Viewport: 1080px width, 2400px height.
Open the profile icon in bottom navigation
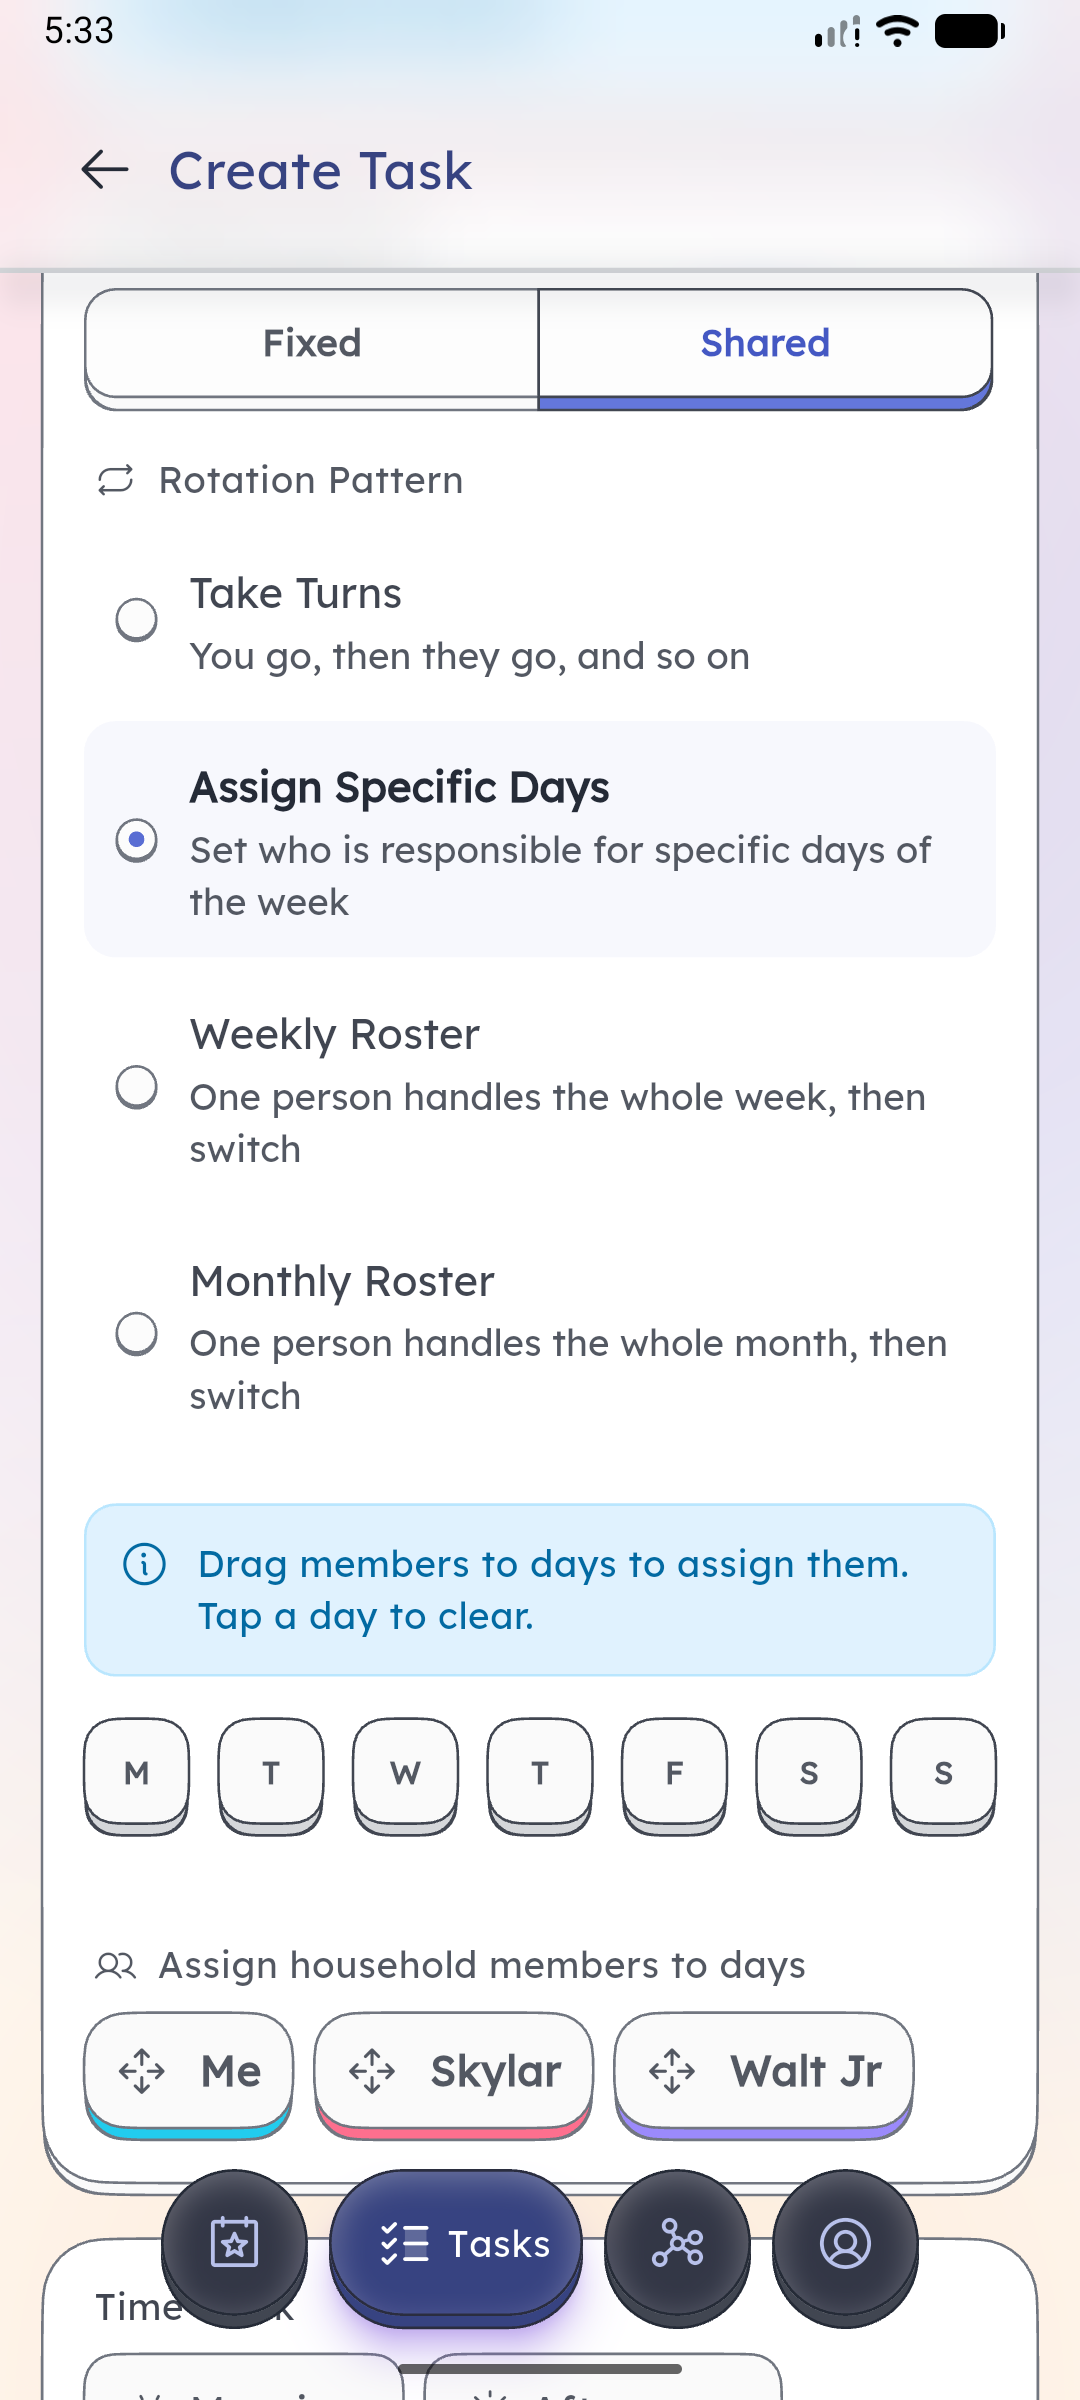(845, 2243)
